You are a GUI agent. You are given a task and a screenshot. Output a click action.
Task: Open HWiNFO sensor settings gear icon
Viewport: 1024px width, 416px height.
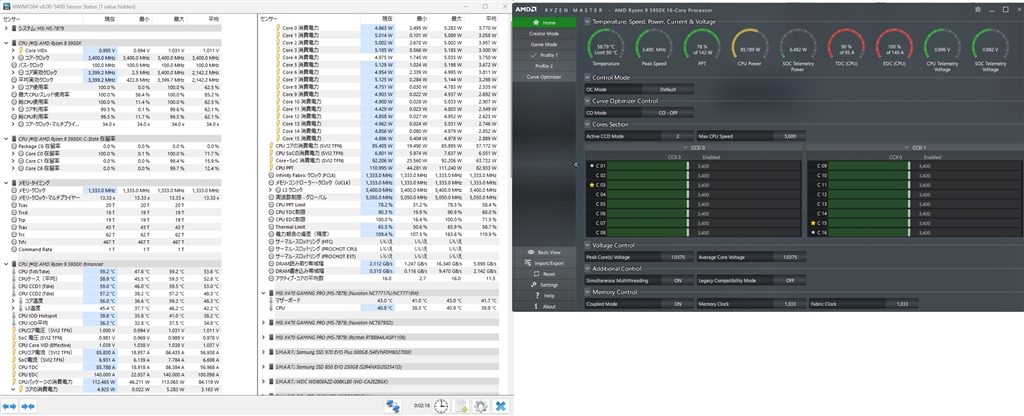point(481,406)
